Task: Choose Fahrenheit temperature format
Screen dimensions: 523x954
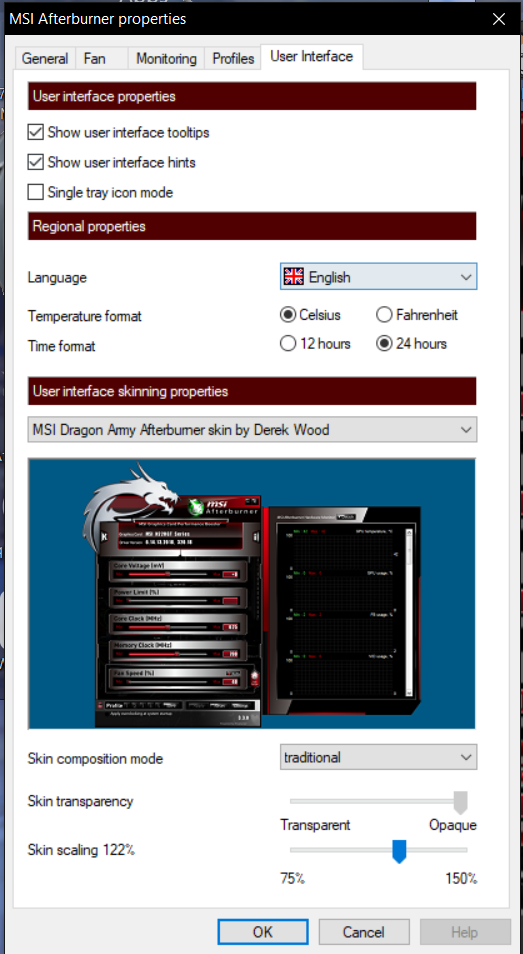Action: (384, 315)
